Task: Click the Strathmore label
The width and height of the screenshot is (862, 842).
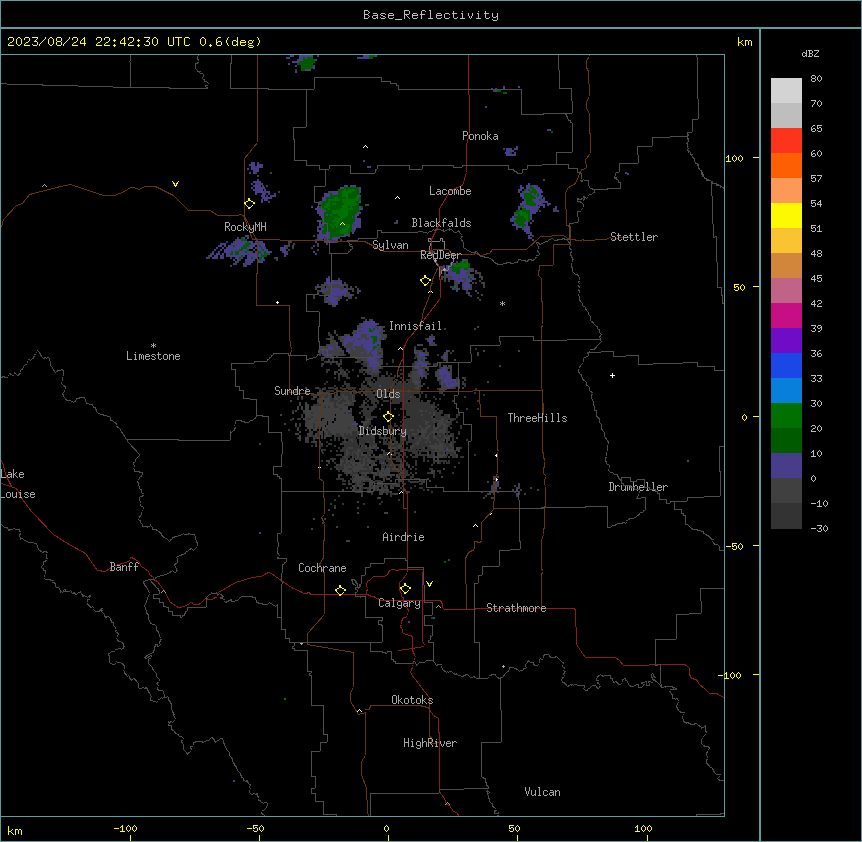Action: [x=516, y=608]
